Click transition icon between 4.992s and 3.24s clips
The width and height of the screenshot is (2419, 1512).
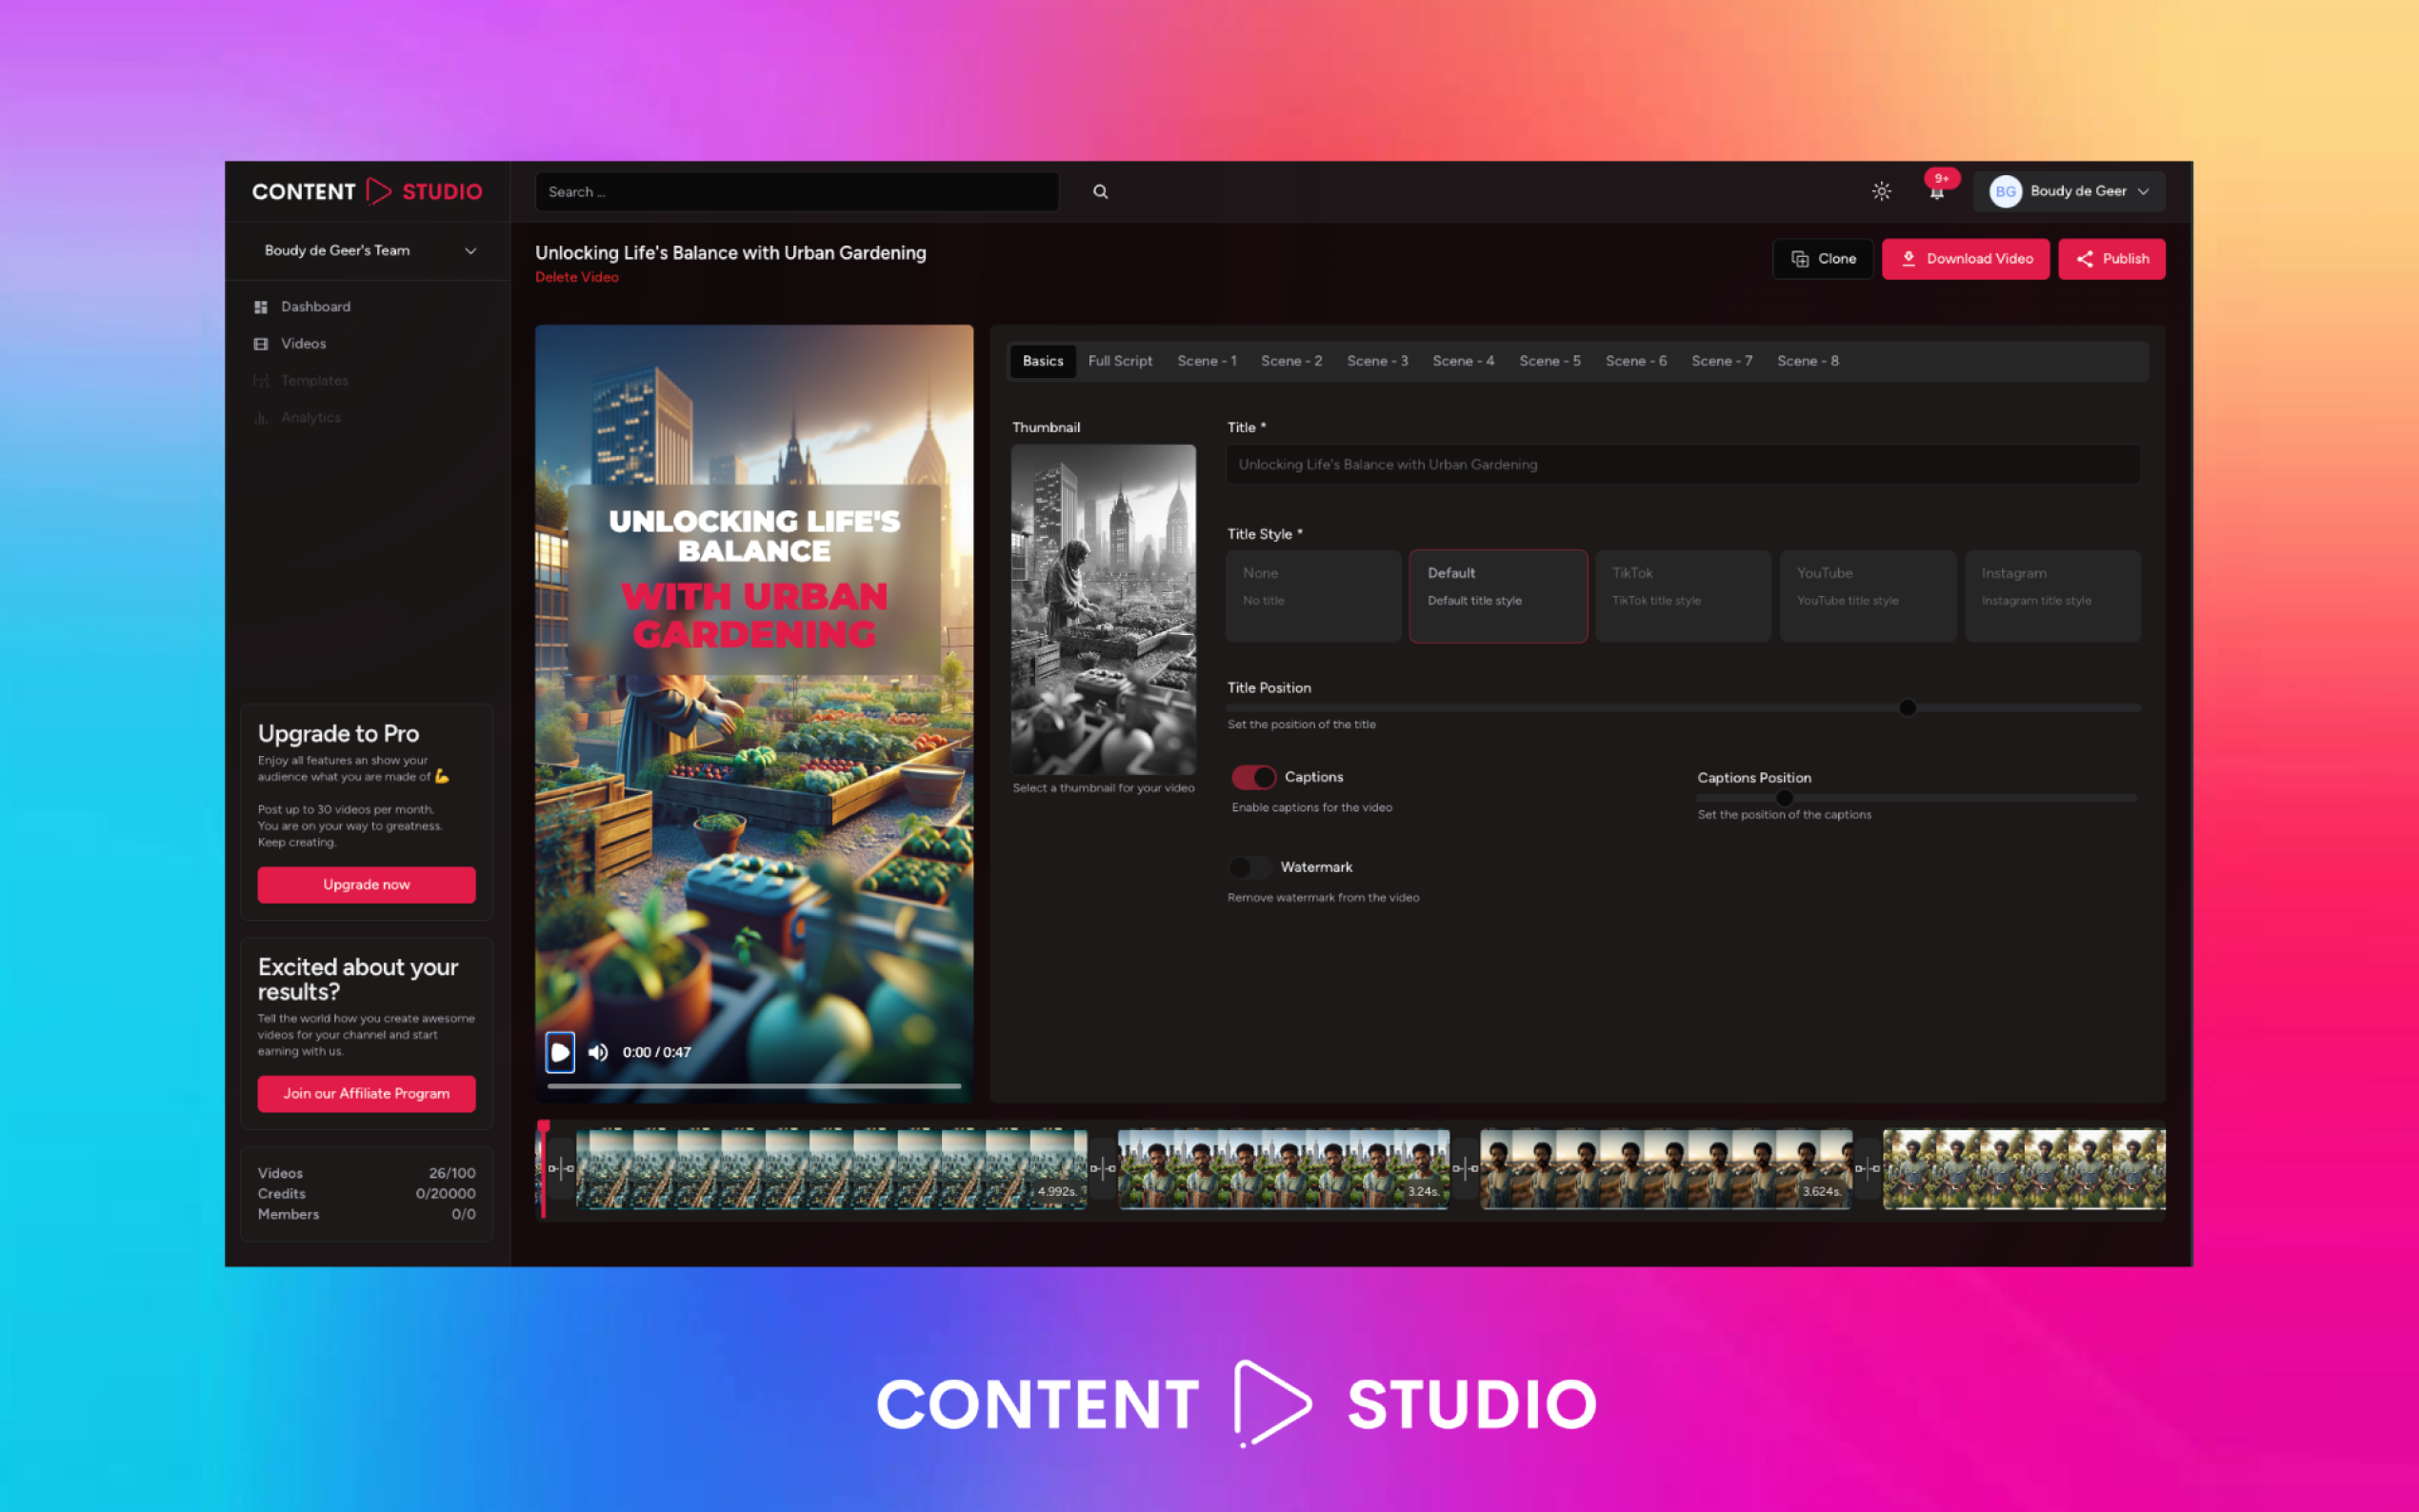tap(1102, 1168)
